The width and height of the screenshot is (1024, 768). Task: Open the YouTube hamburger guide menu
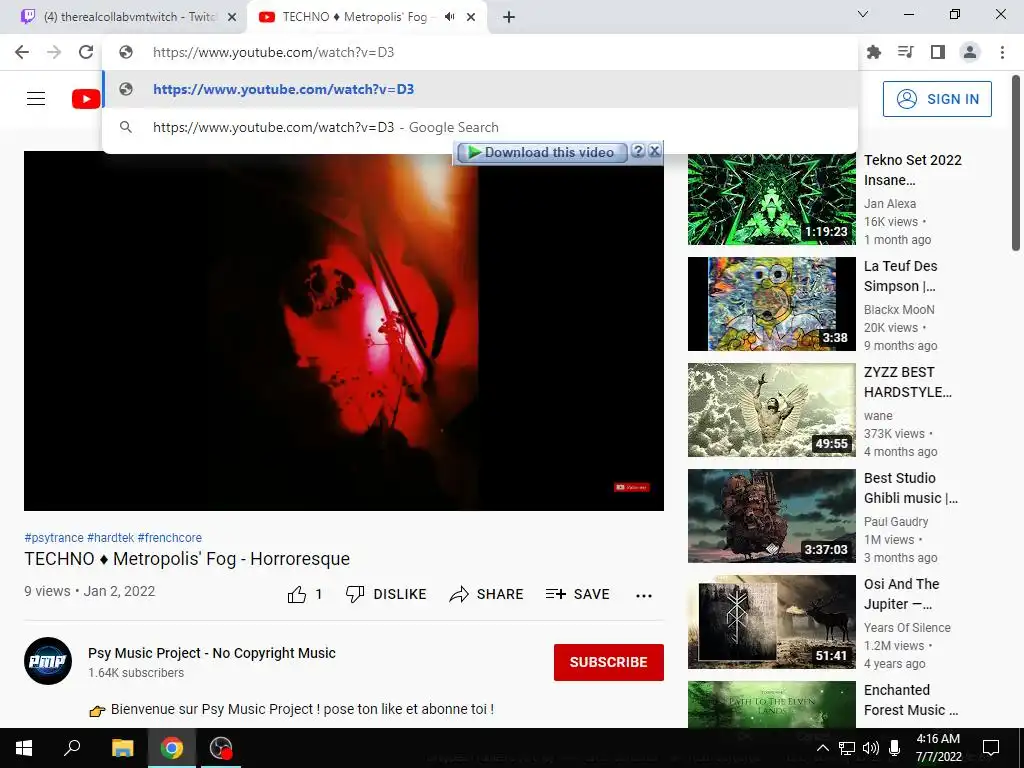coord(36,99)
